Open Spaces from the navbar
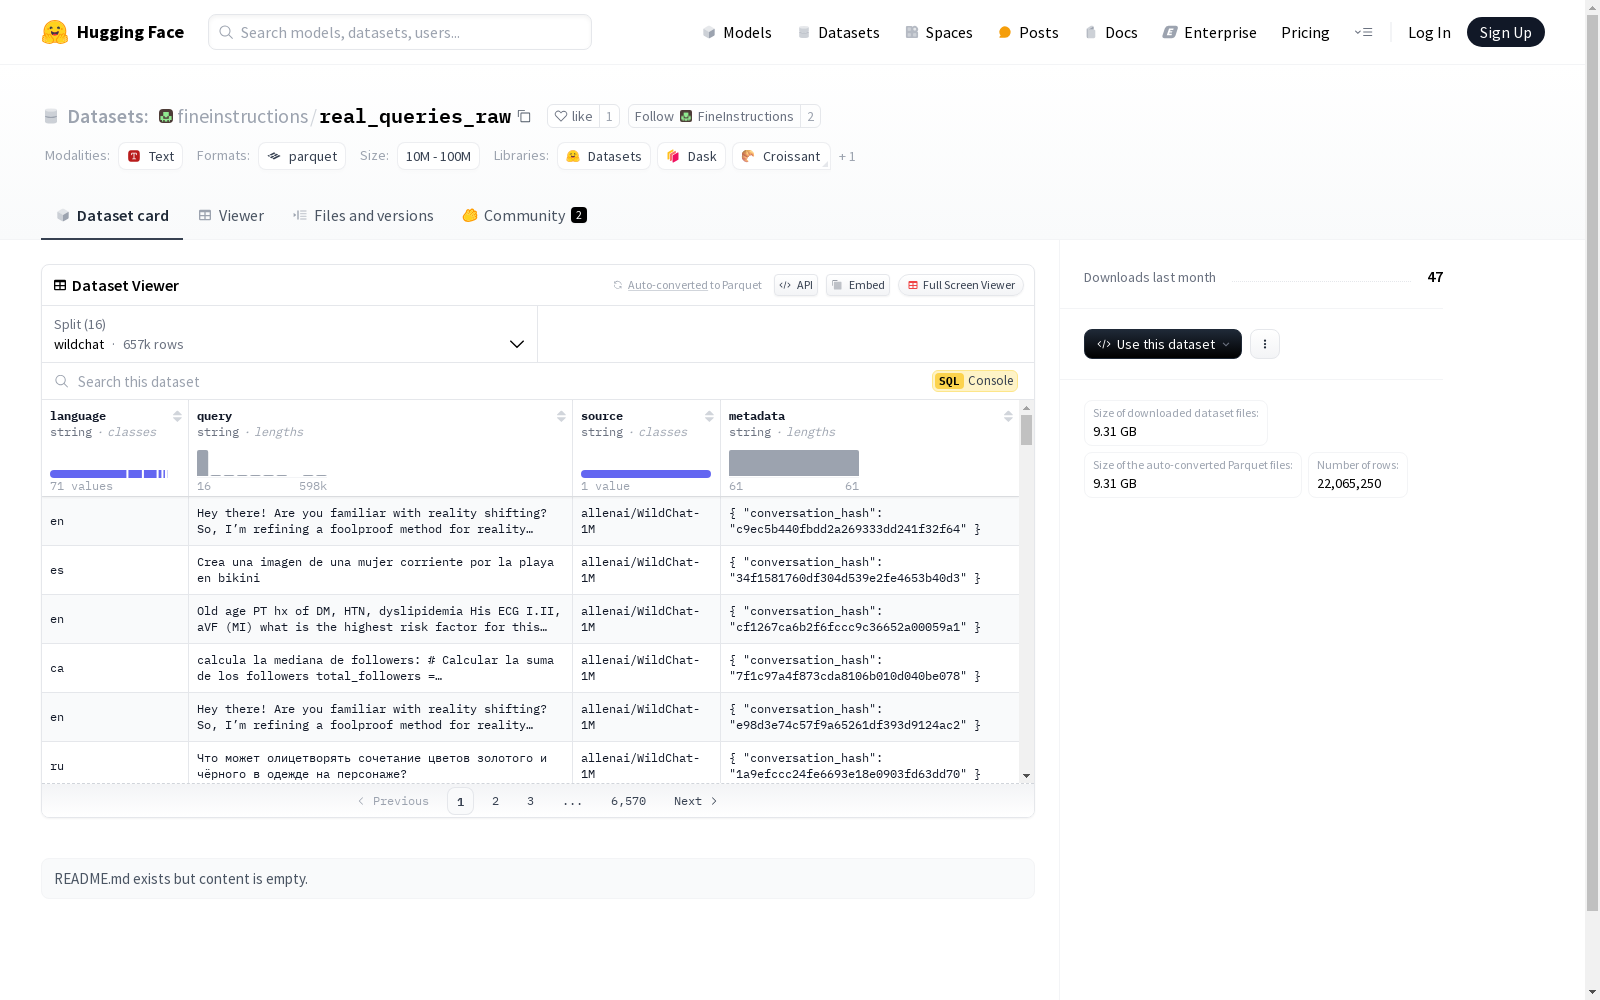Screen dimensions: 1600x1000 pyautogui.click(x=939, y=32)
